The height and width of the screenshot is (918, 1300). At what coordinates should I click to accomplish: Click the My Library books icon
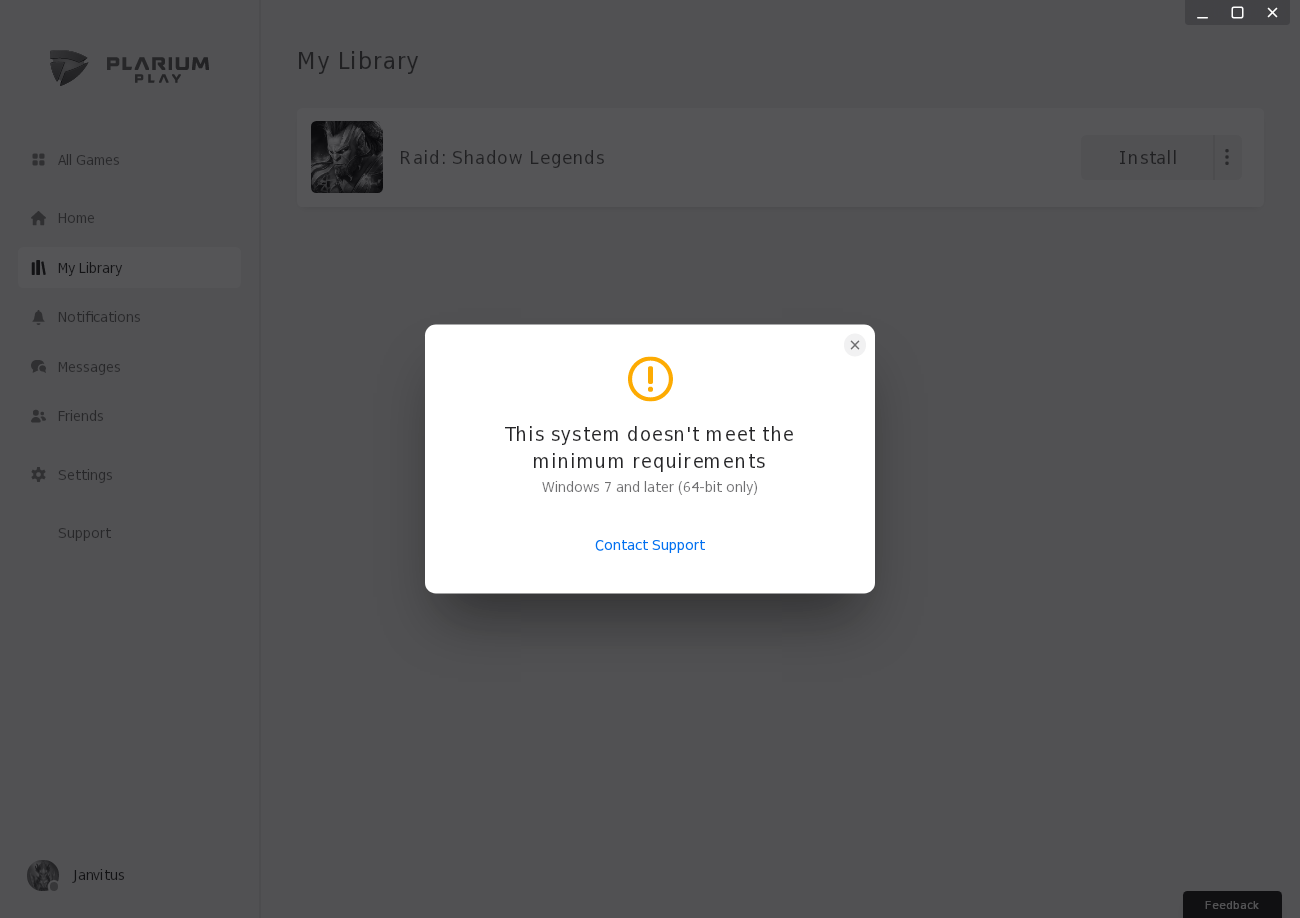(39, 268)
